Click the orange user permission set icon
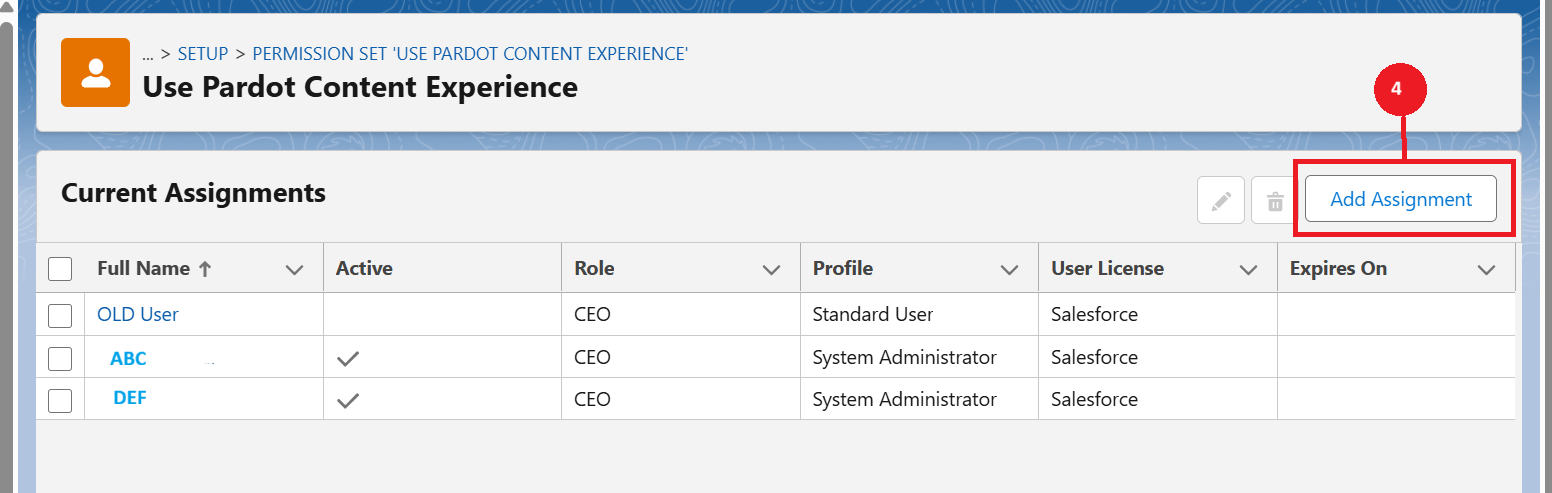 (x=96, y=72)
